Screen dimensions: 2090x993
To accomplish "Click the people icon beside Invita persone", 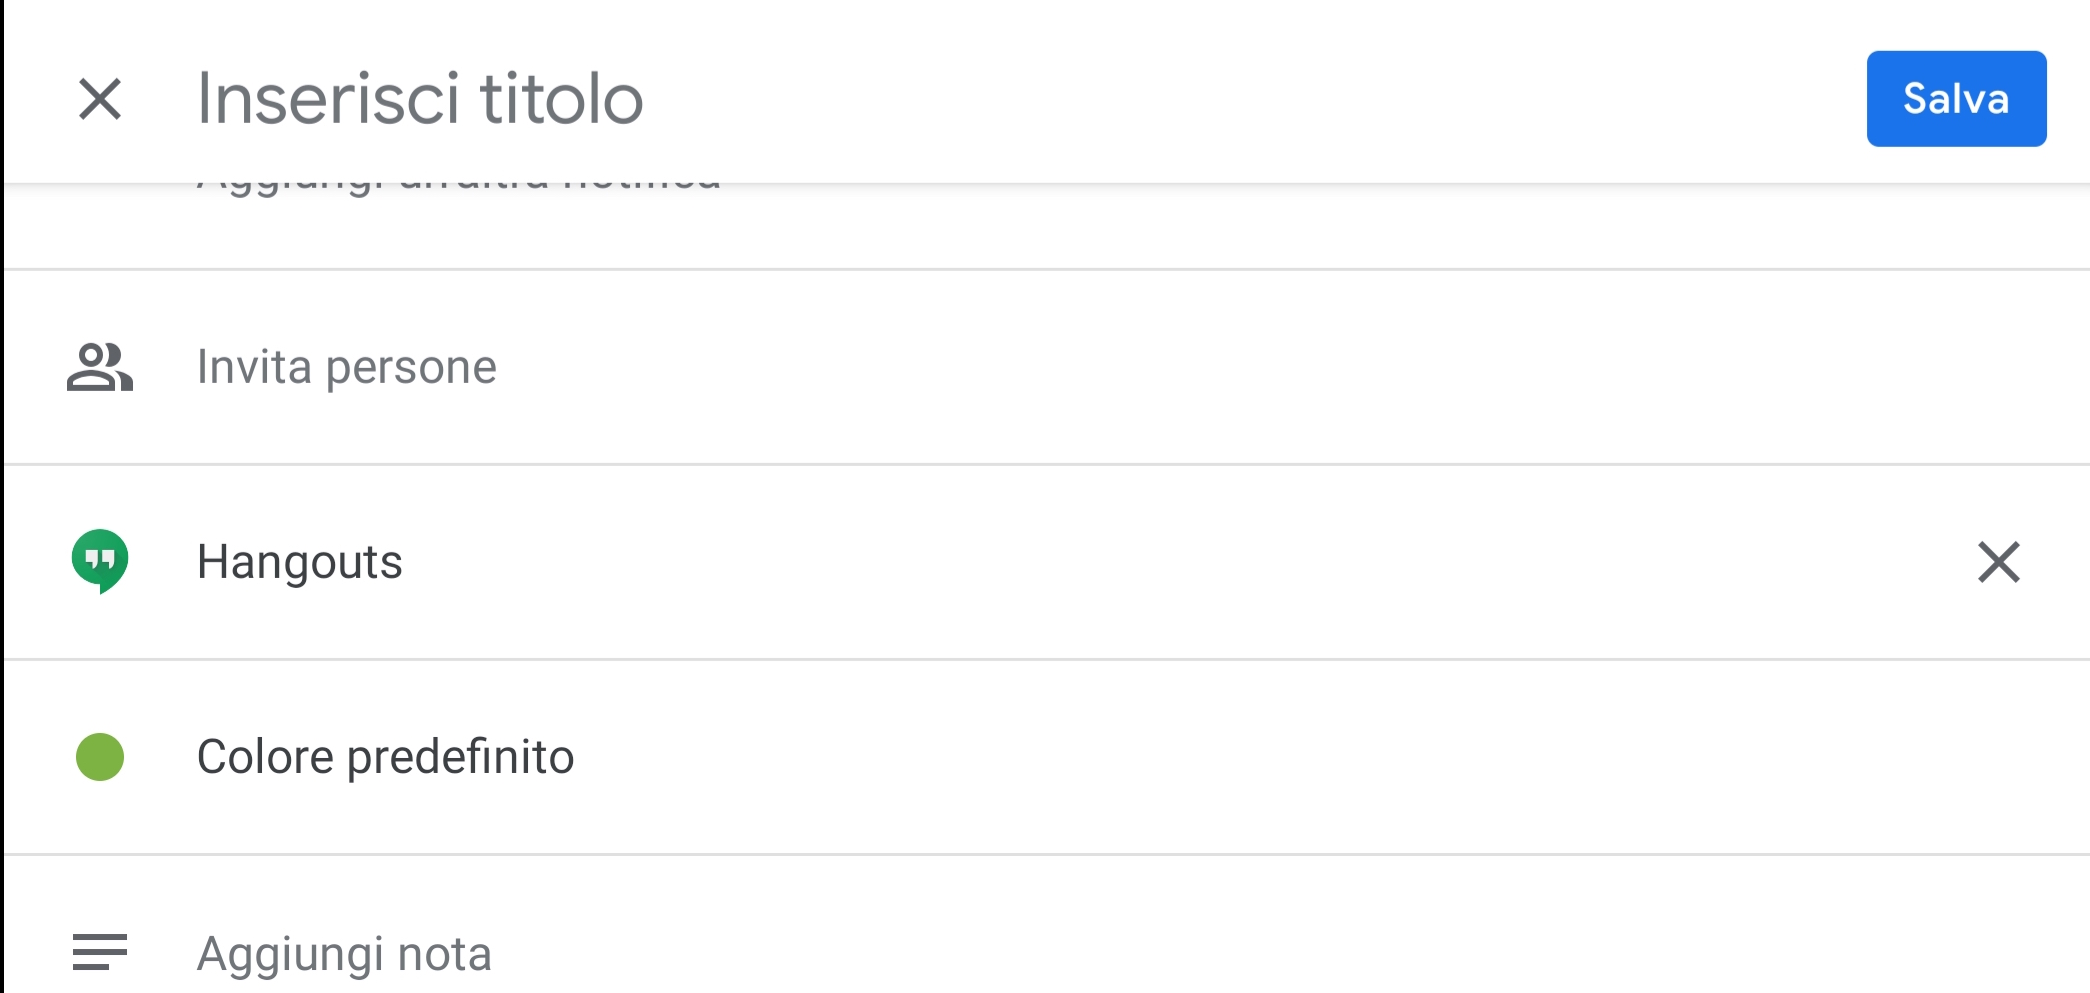I will click(x=100, y=367).
